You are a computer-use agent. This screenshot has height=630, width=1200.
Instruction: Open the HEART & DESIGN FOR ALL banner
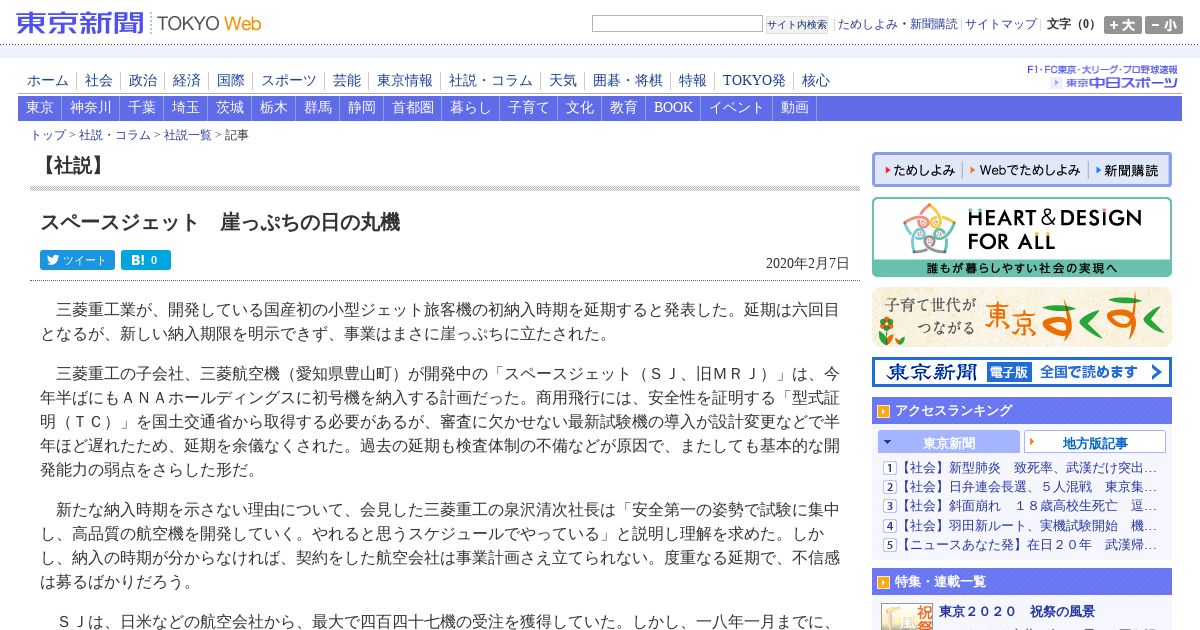click(1022, 237)
